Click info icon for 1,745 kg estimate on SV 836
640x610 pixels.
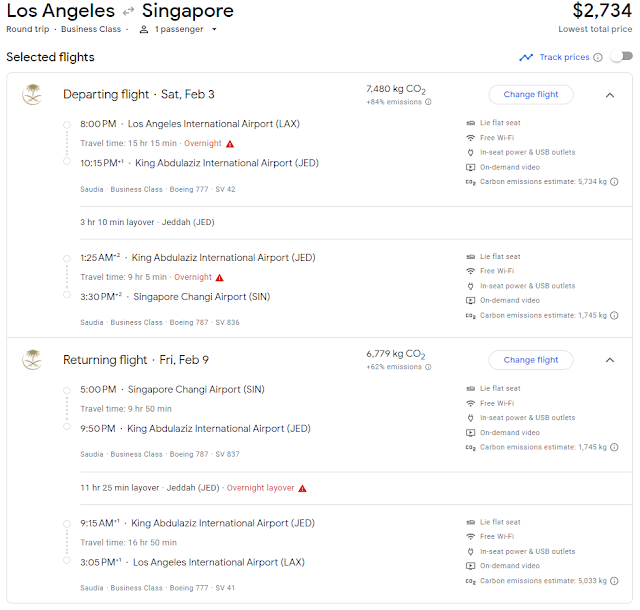[614, 315]
